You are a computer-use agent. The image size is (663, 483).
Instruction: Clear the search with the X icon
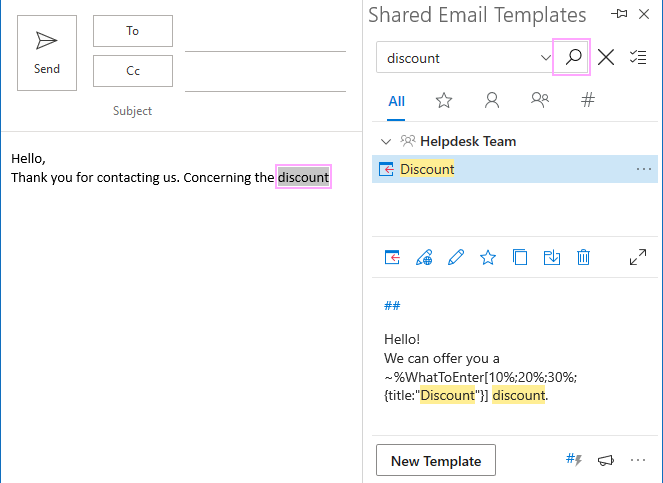click(606, 57)
